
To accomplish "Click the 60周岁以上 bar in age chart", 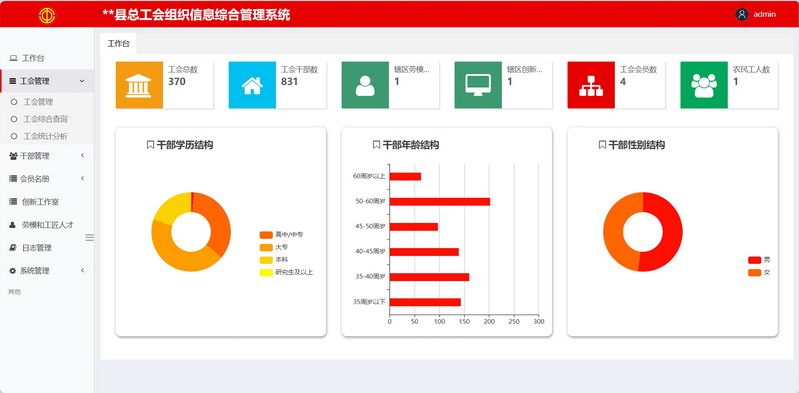I will pyautogui.click(x=406, y=176).
